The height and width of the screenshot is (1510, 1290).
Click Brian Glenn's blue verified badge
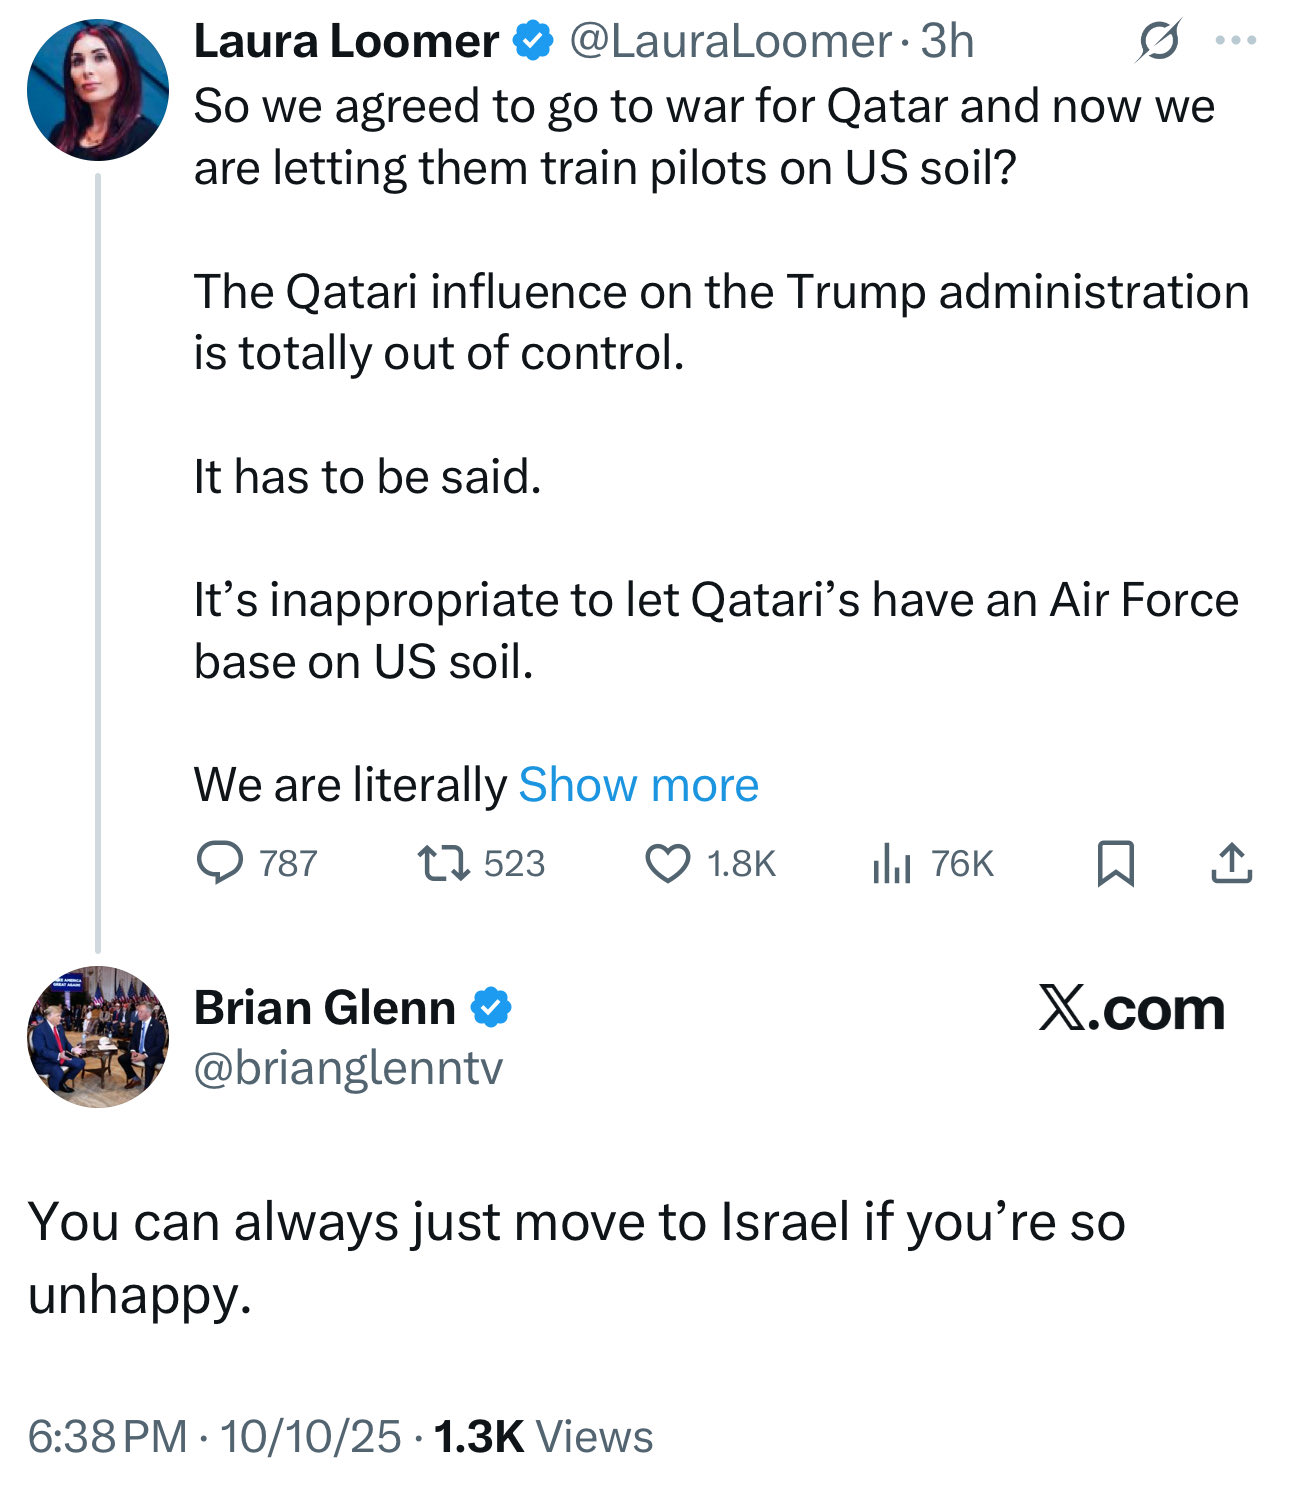(491, 1007)
